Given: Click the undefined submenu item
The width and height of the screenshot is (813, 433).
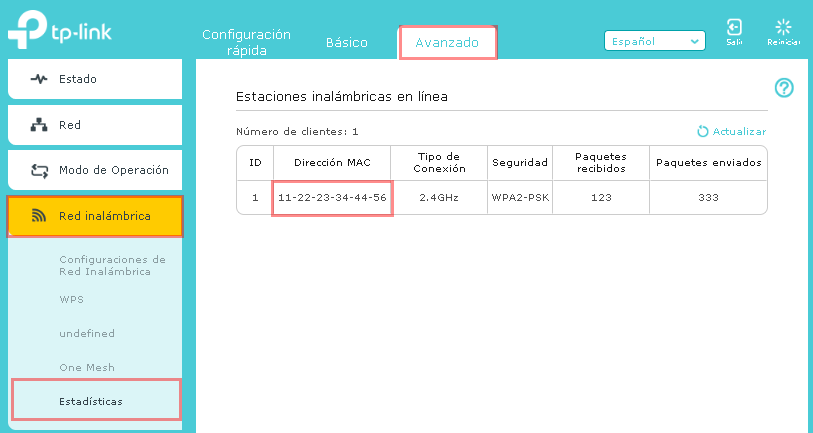Looking at the screenshot, I should [87, 333].
